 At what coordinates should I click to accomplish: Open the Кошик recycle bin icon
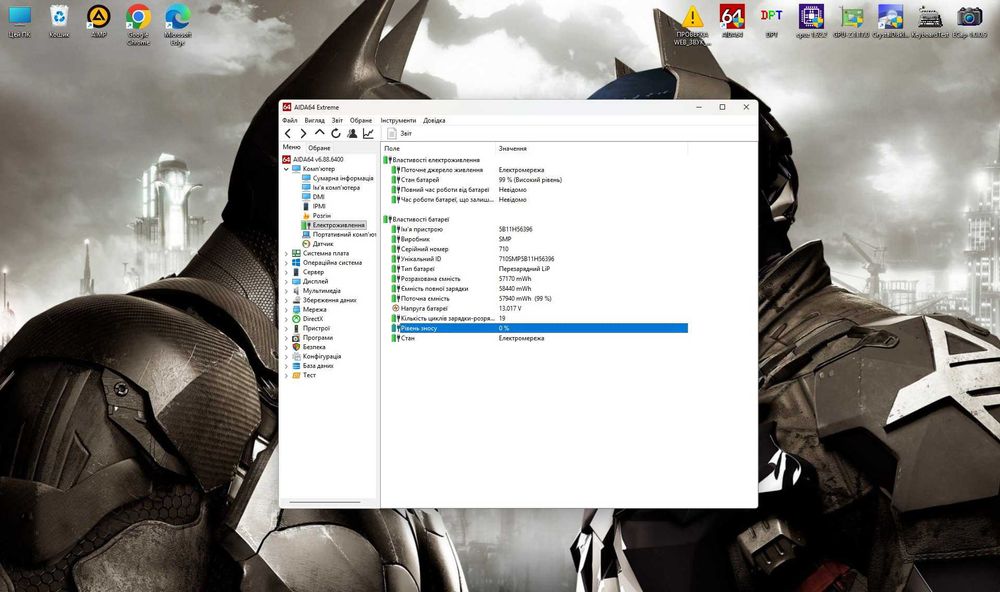coord(59,22)
